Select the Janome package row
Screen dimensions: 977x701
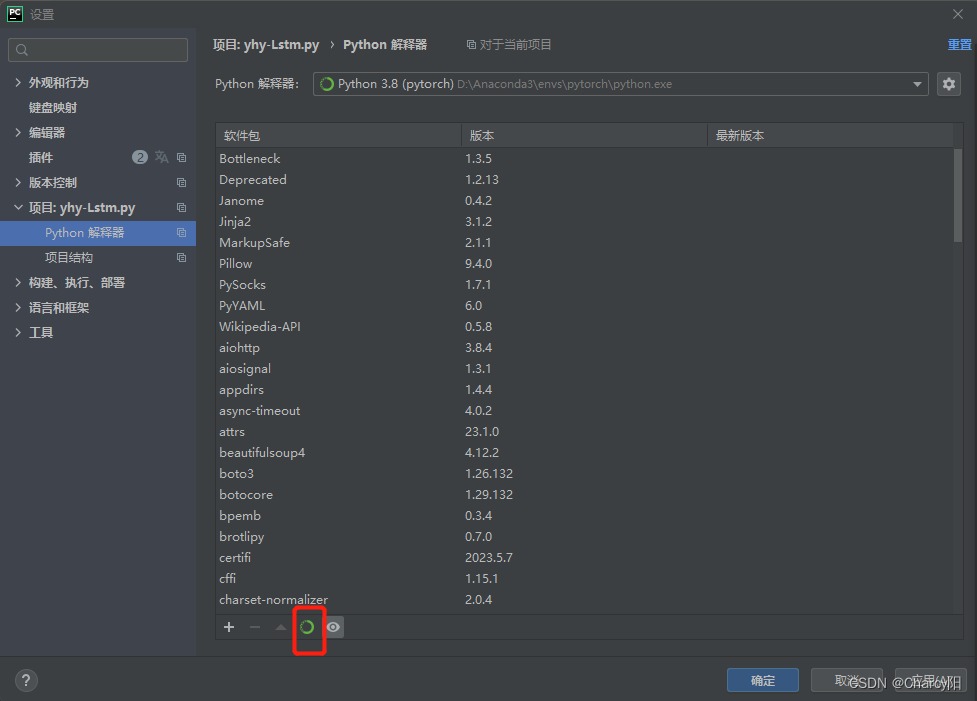click(x=584, y=201)
